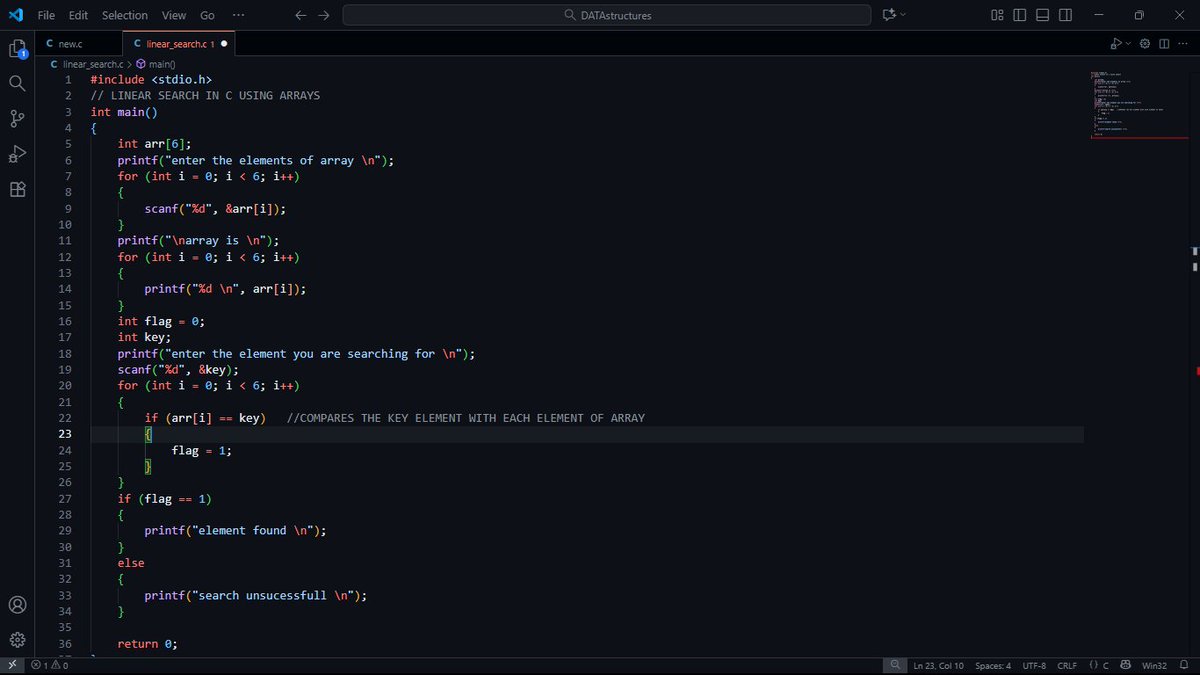Click 'scanf("%d", &key);' line
Image resolution: width=1200 pixels, height=675 pixels.
178,370
